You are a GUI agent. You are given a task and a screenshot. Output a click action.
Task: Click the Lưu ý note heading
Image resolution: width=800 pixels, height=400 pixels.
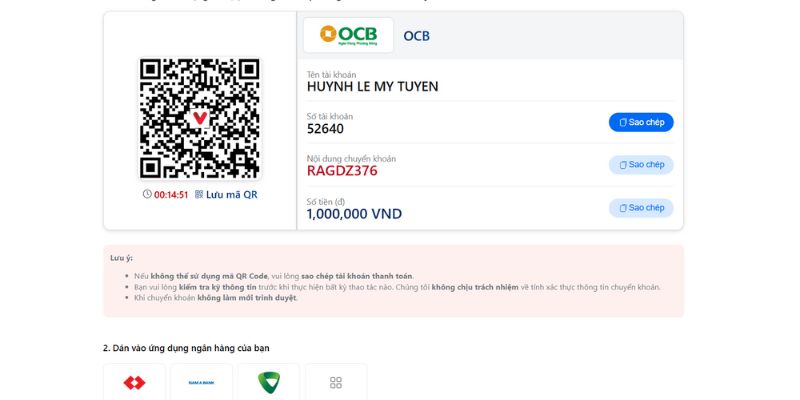pyautogui.click(x=121, y=258)
